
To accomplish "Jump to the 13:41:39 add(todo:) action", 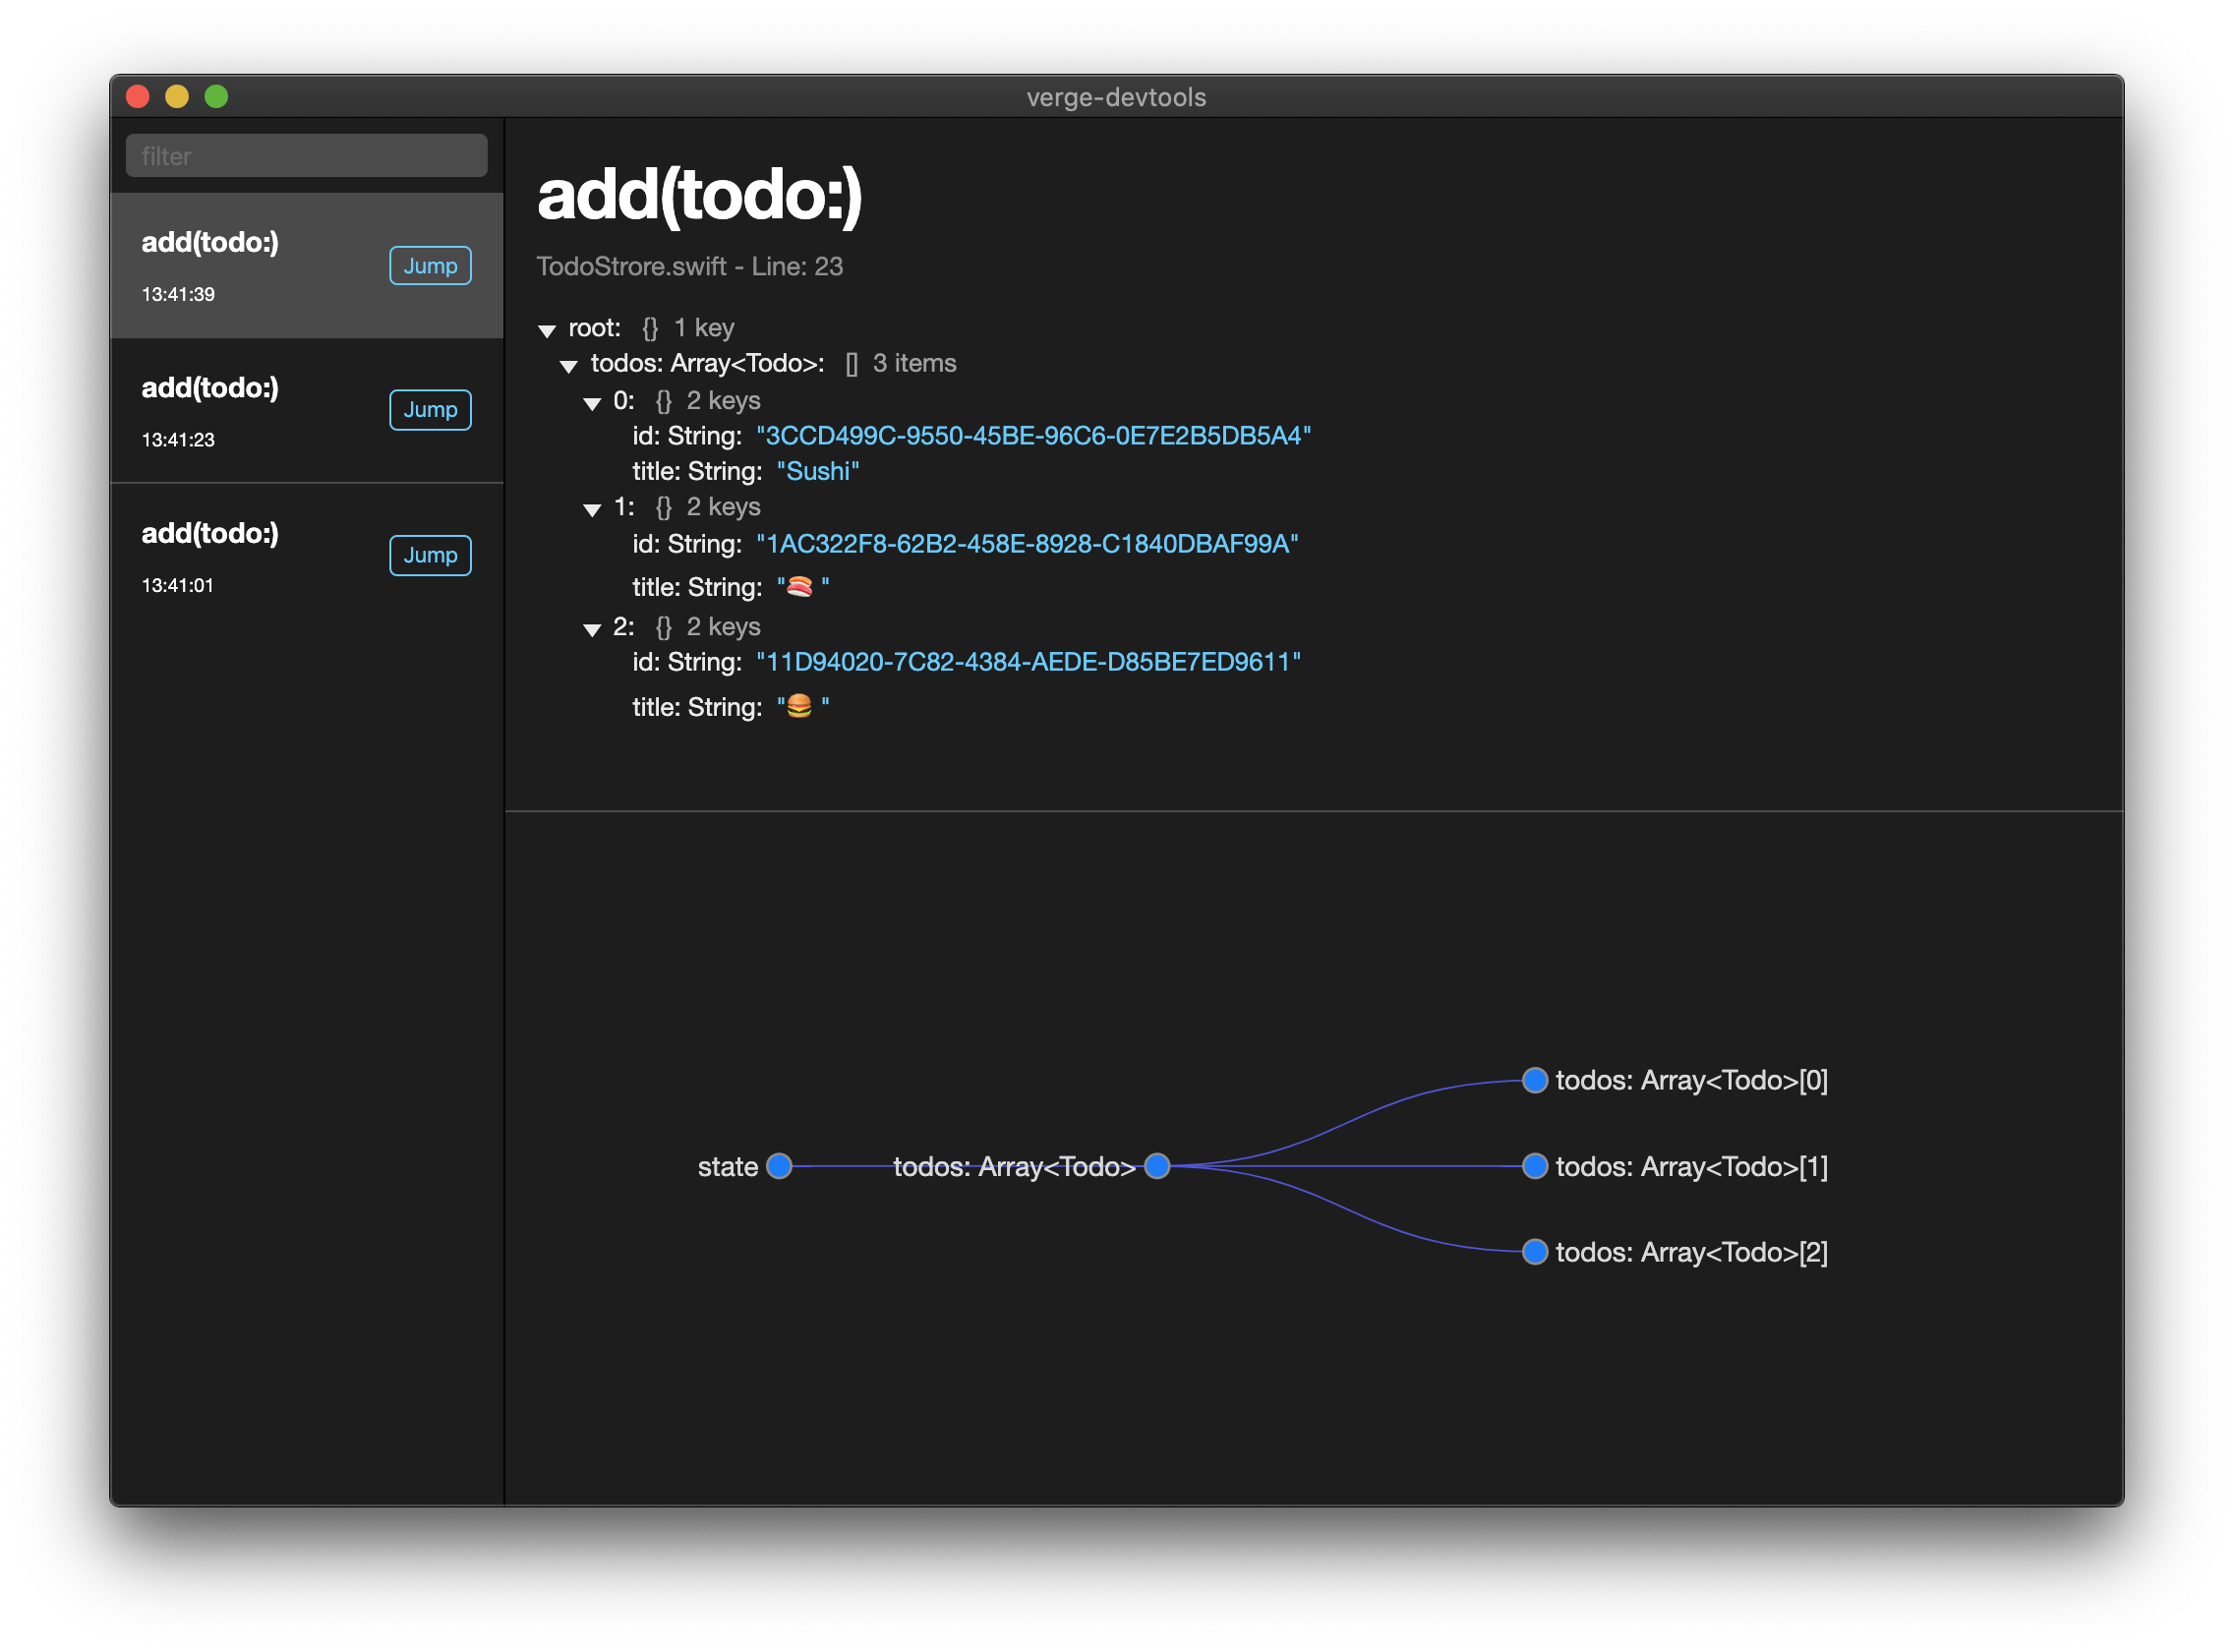I will pyautogui.click(x=430, y=266).
